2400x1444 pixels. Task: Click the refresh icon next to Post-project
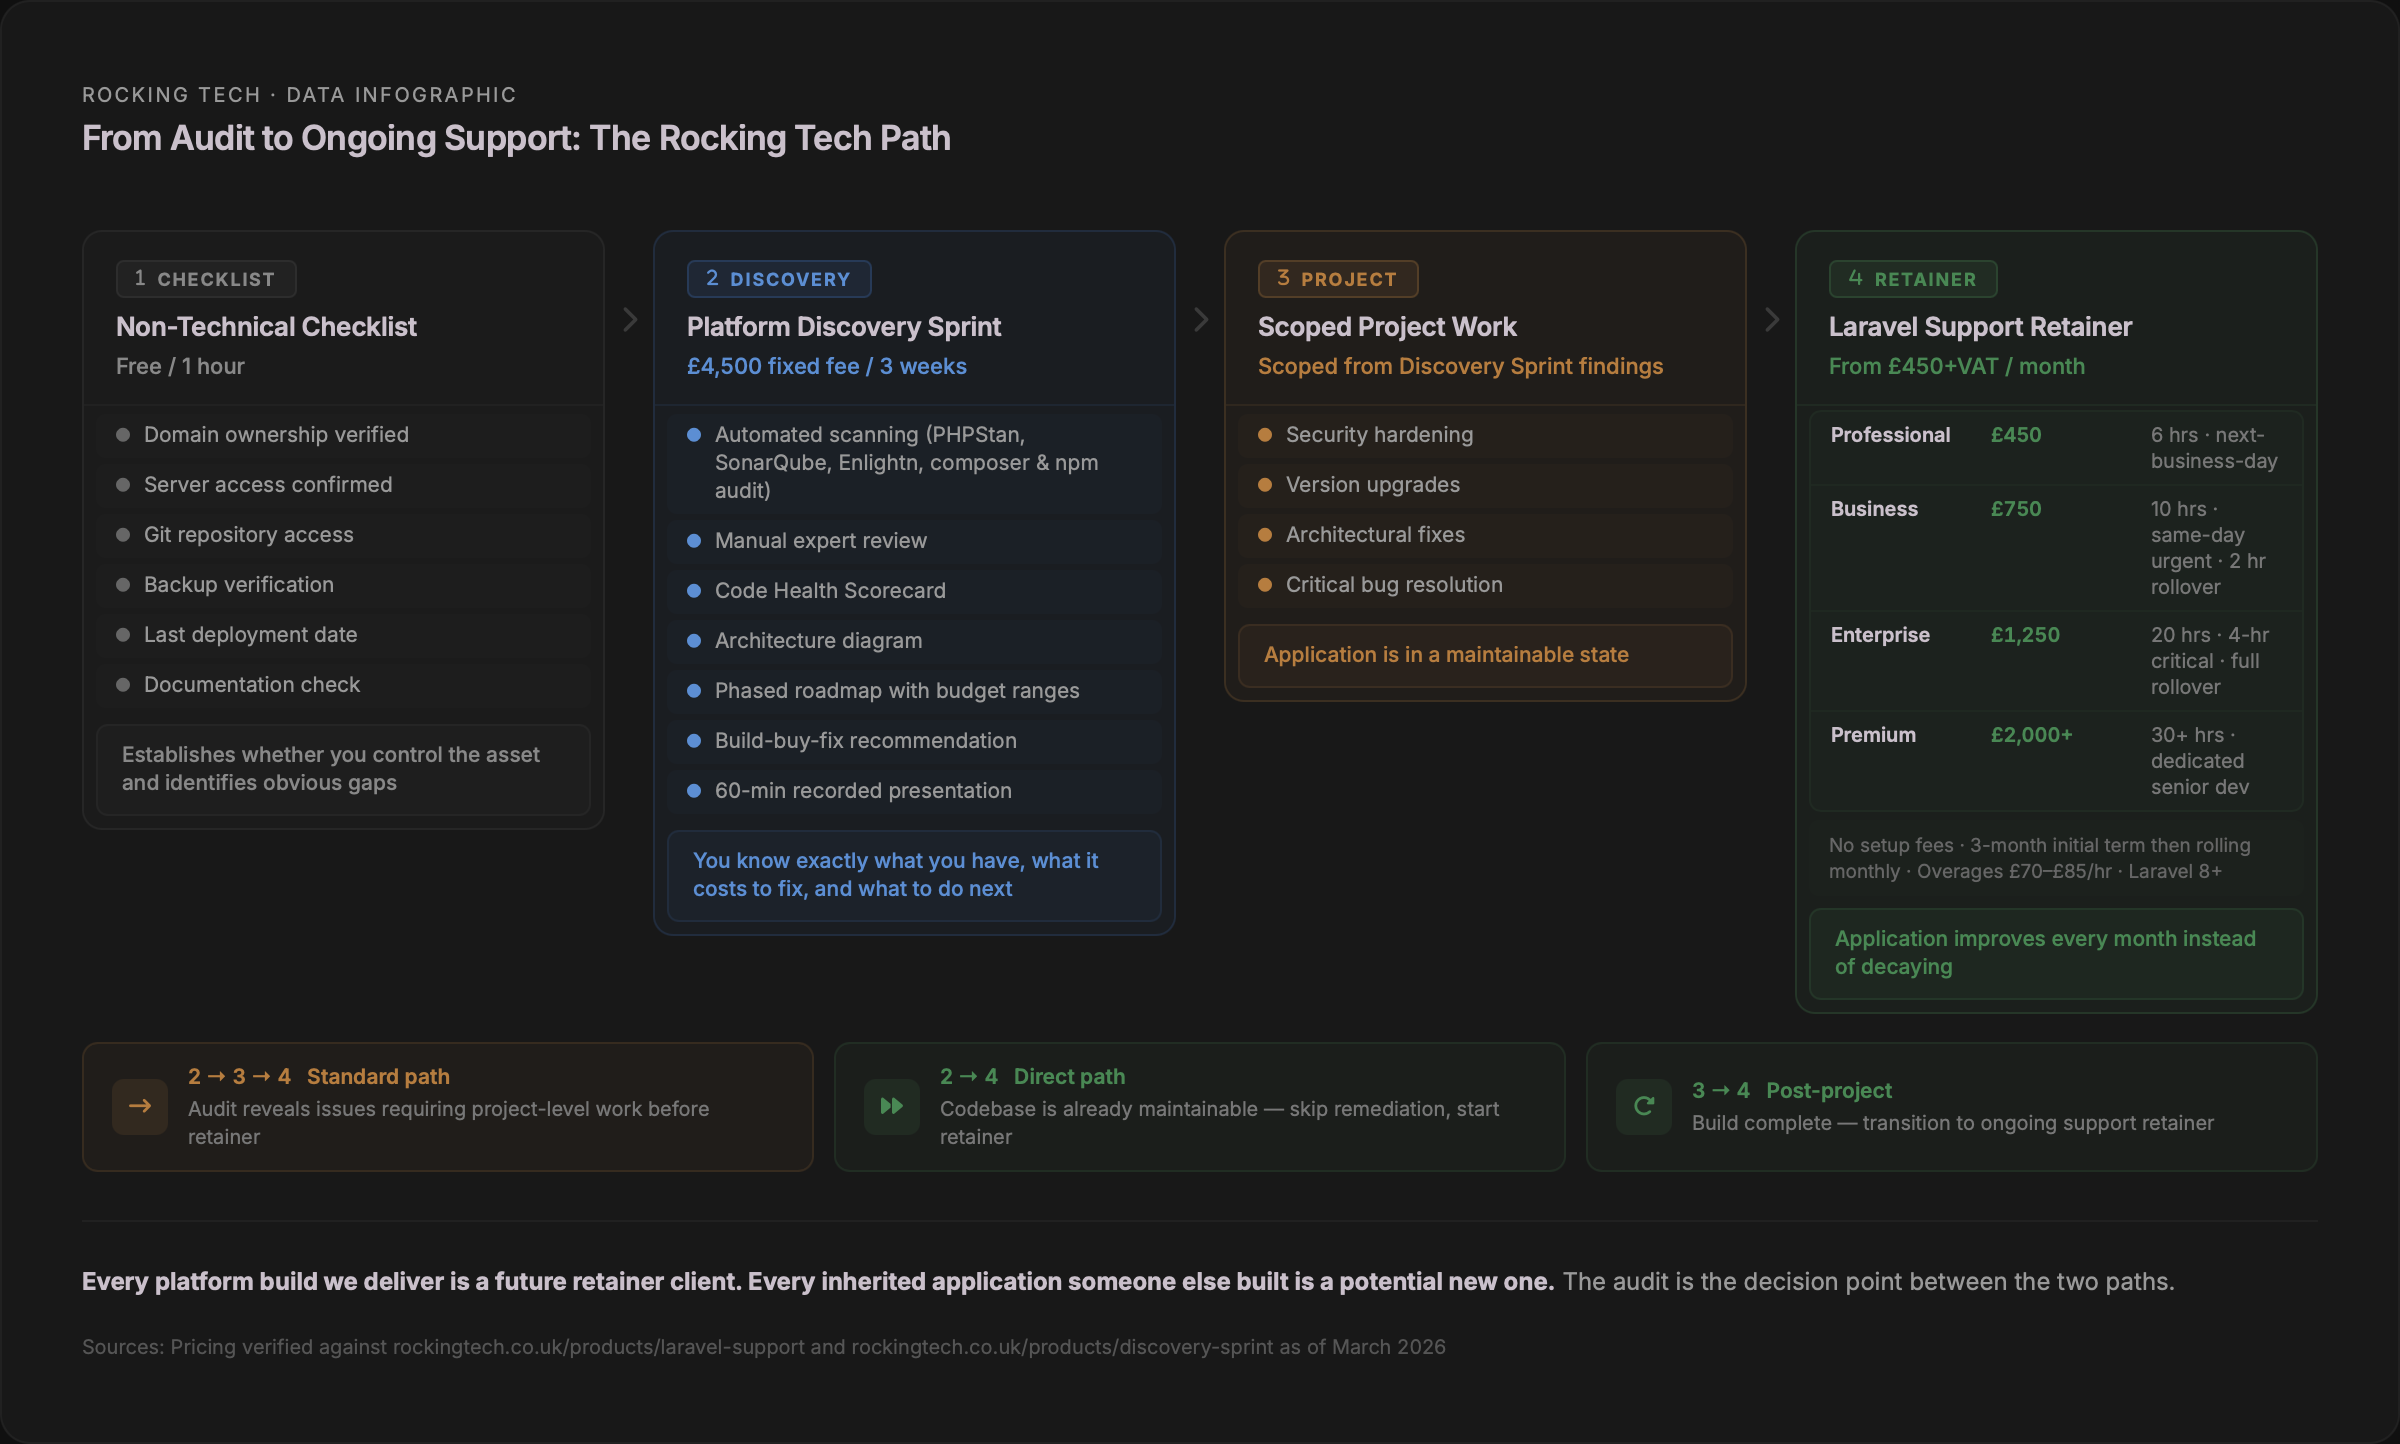[1643, 1107]
